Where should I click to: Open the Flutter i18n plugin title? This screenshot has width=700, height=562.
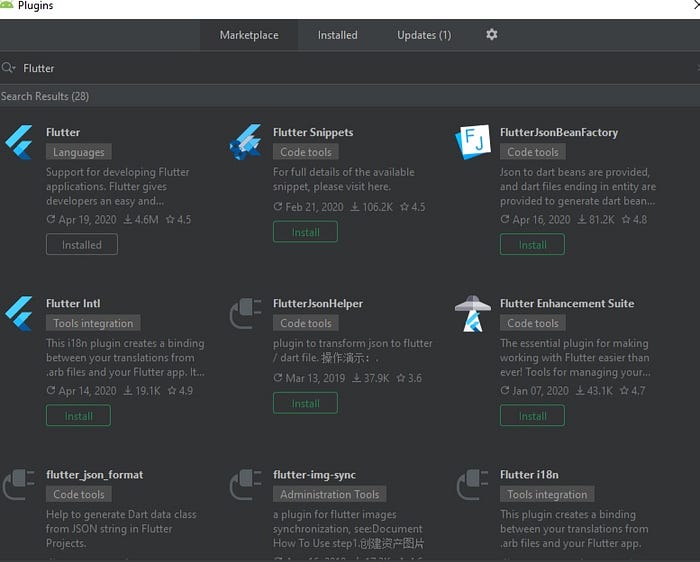[529, 475]
